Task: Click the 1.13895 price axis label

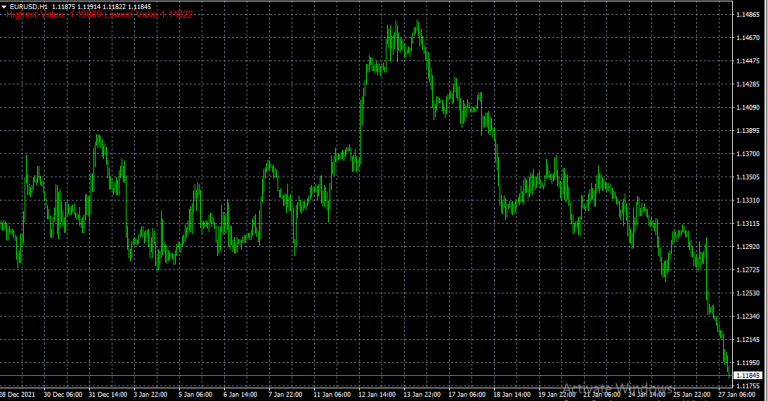Action: click(748, 131)
